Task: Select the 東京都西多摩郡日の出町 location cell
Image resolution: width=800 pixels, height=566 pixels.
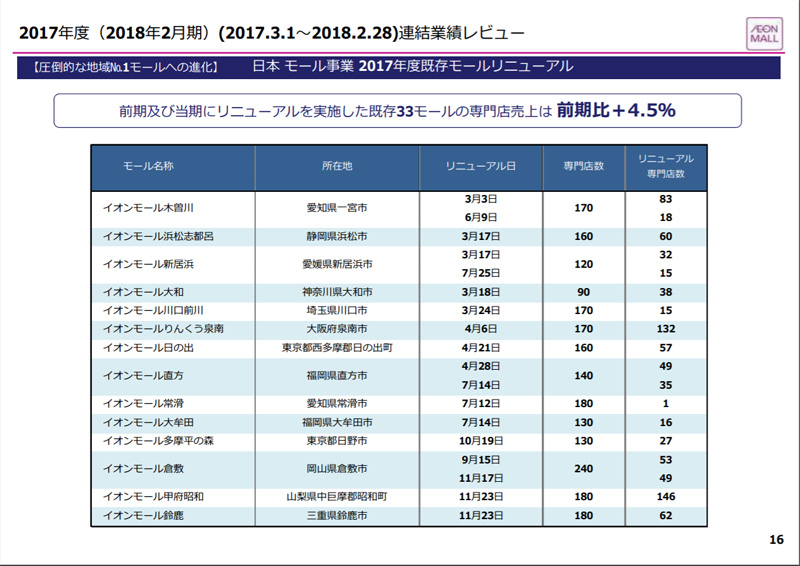Action: [337, 348]
